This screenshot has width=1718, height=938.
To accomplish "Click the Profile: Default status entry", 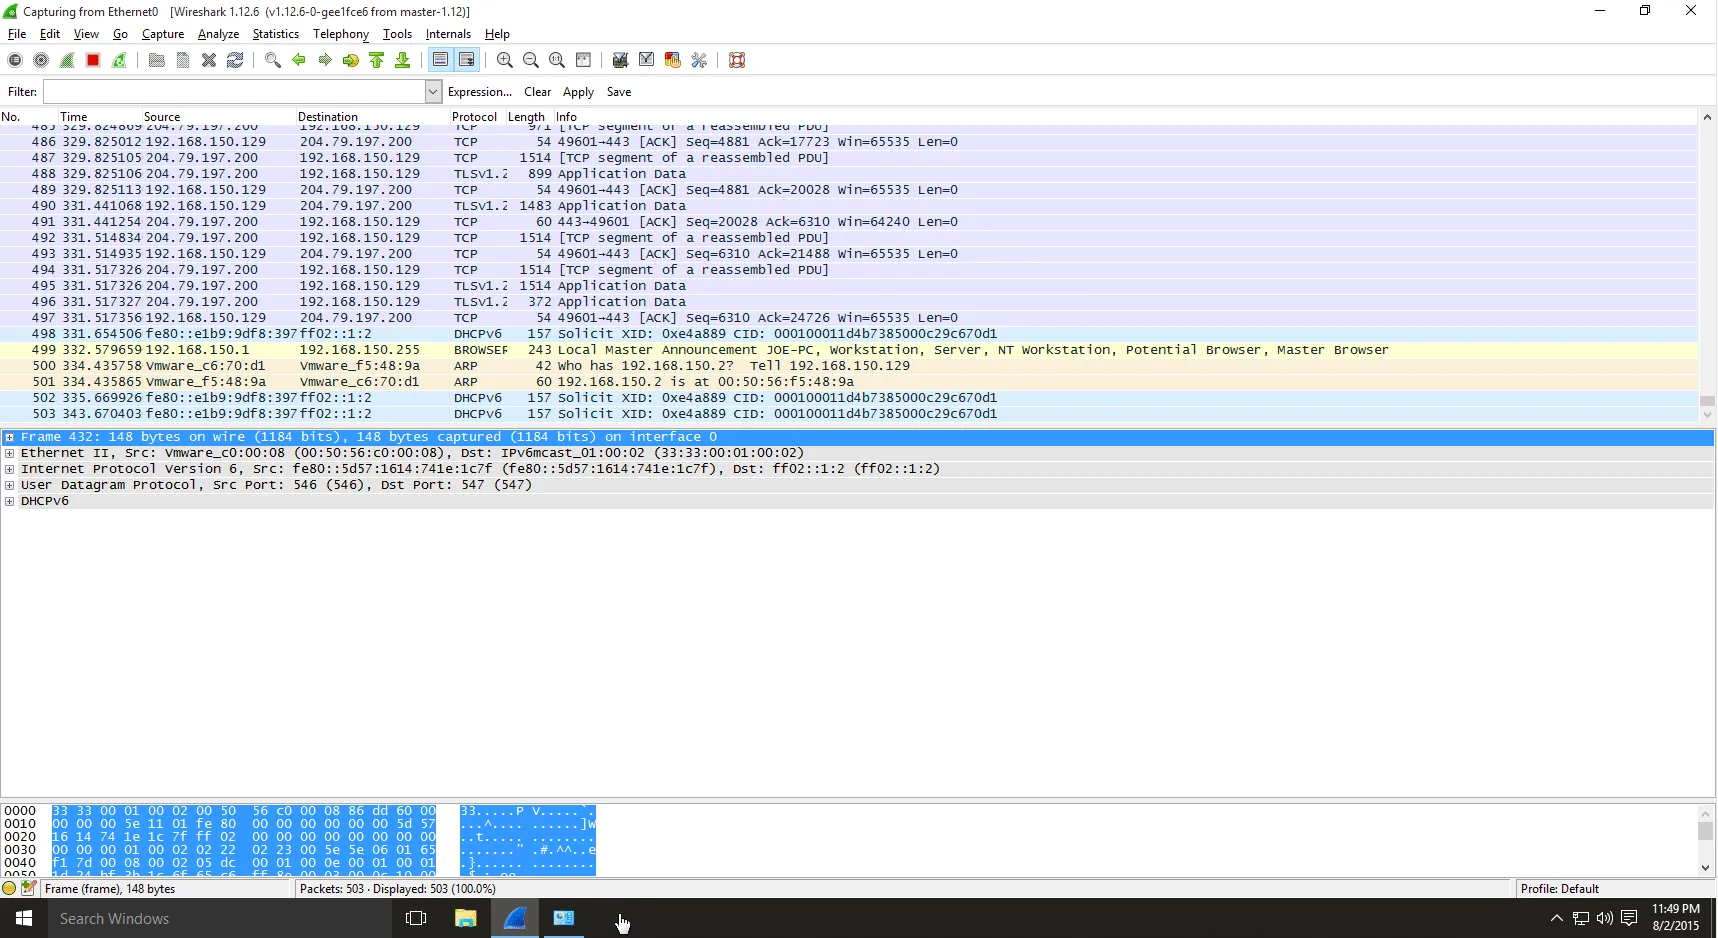I will (1559, 889).
